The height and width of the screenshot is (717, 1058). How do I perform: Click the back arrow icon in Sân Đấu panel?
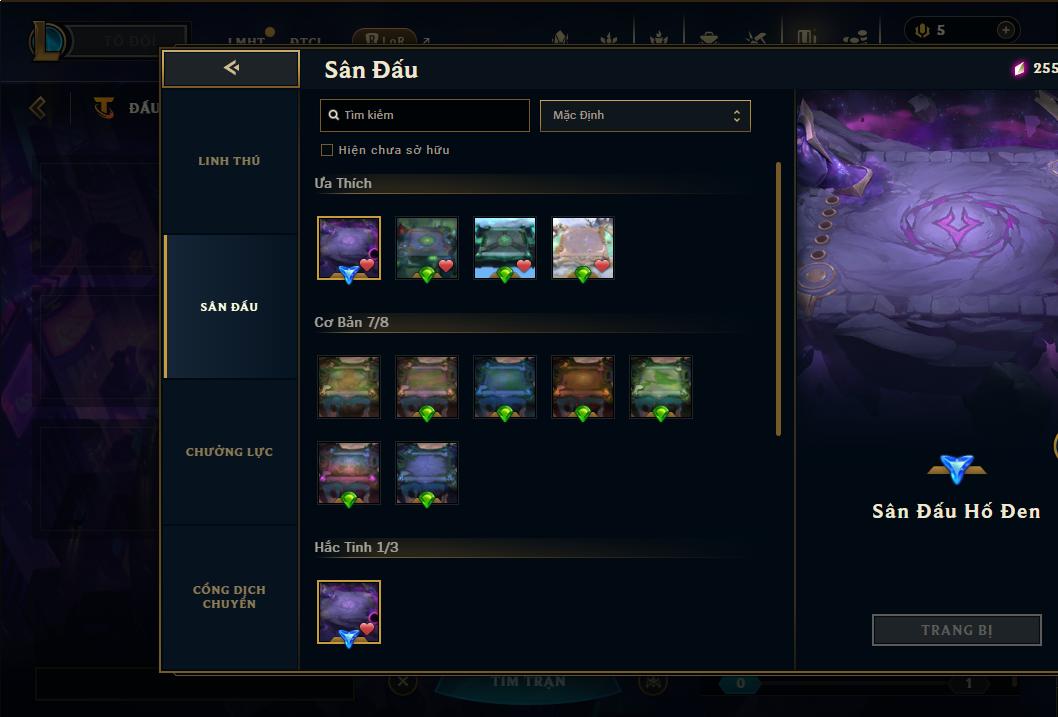point(231,67)
